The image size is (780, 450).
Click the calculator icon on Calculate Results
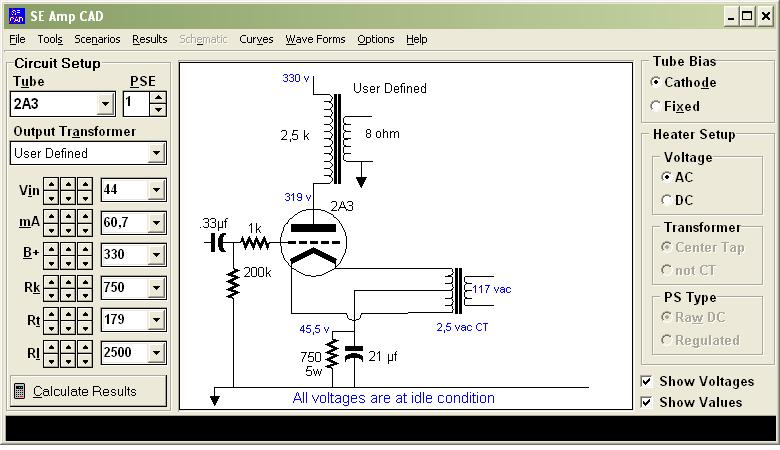(20, 391)
